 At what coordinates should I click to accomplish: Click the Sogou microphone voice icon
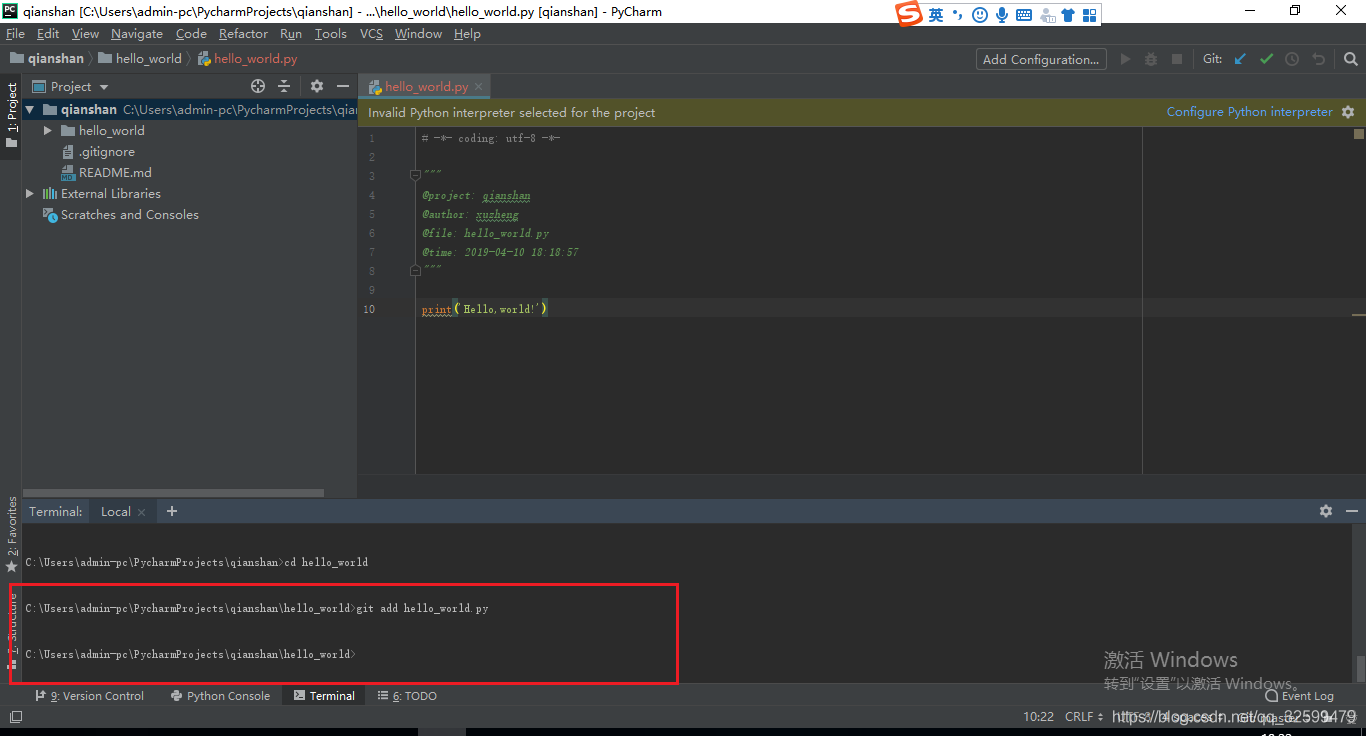pyautogui.click(x=1002, y=14)
